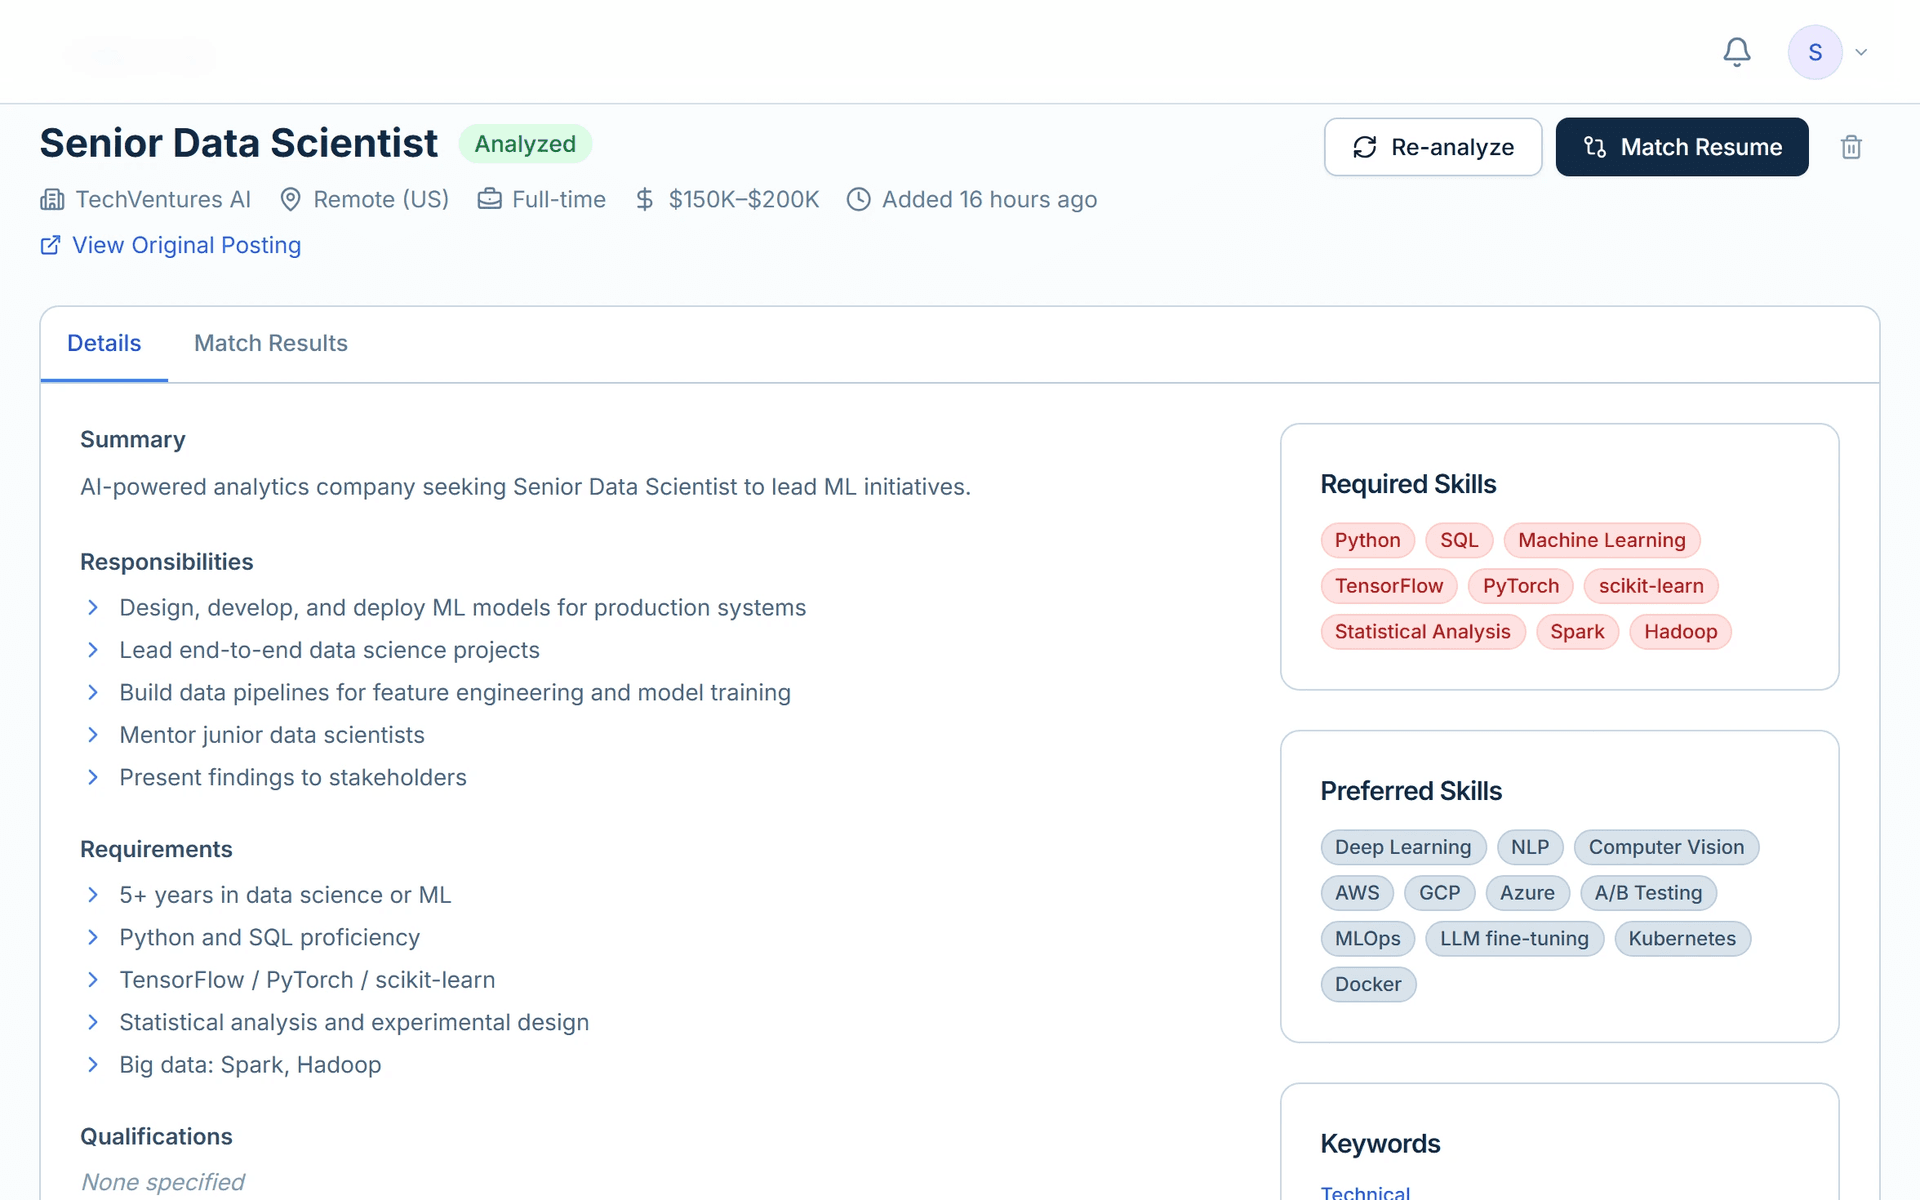The image size is (1920, 1200).
Task: Click the Python required skill tag
Action: (x=1367, y=540)
